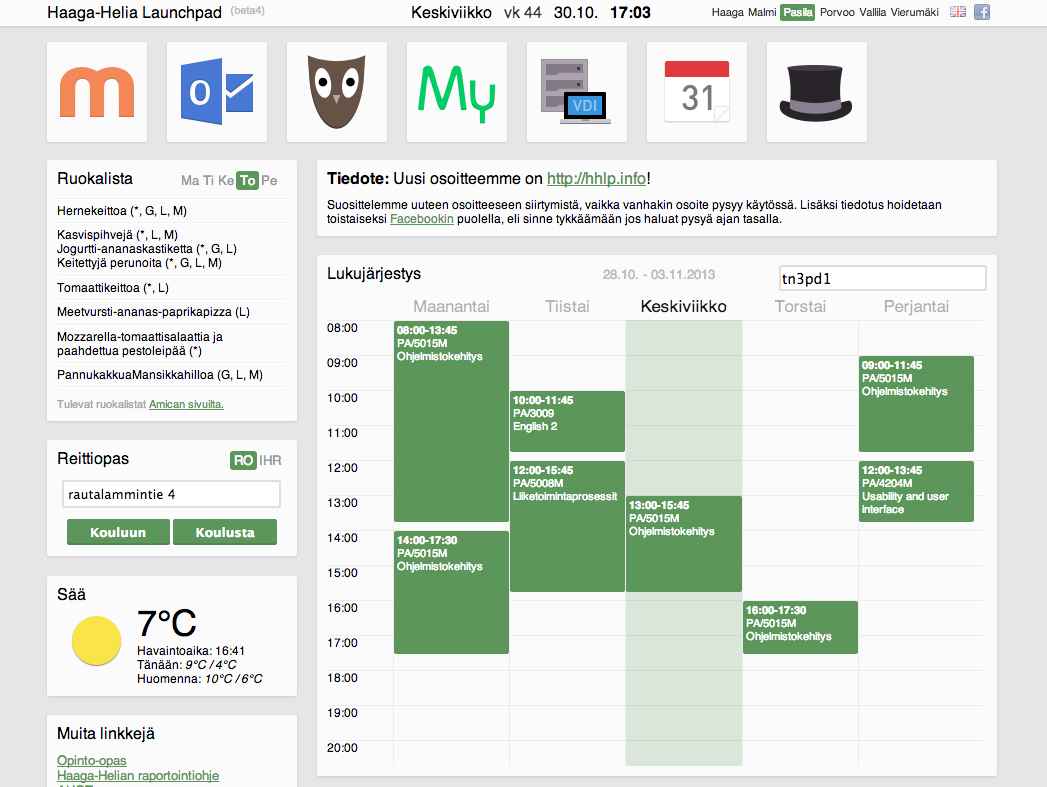
Task: Click the timetable group field tn3pd1
Action: (x=882, y=278)
